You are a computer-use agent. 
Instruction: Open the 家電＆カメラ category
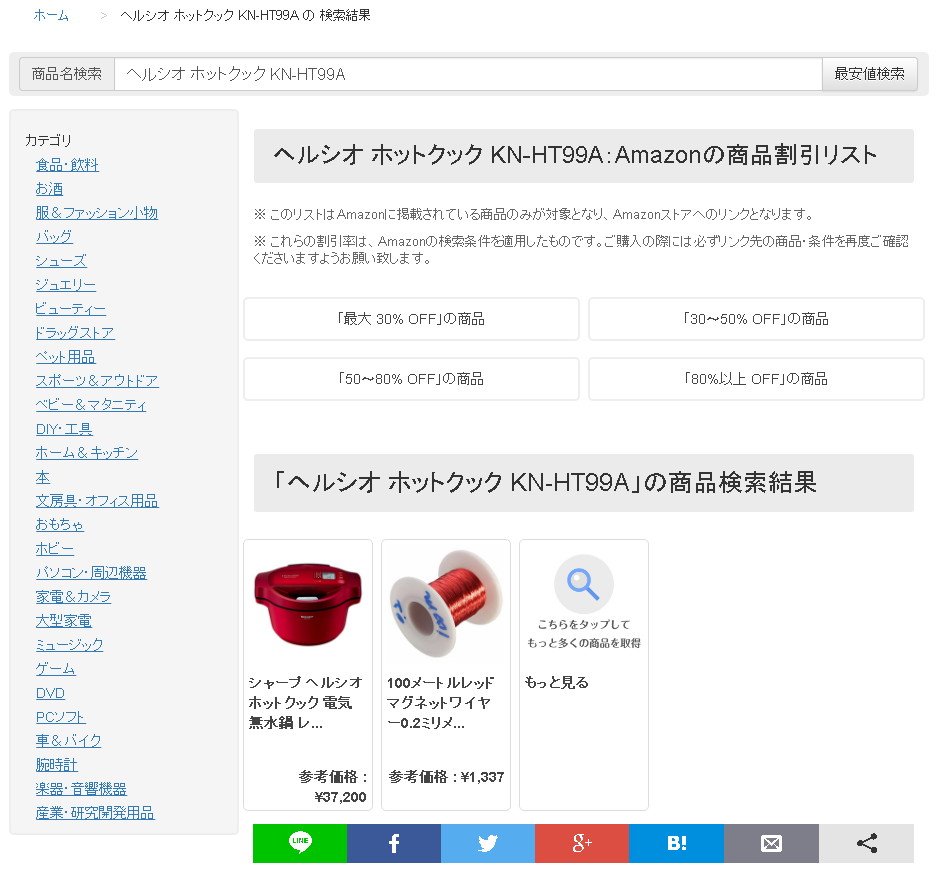pyautogui.click(x=73, y=596)
